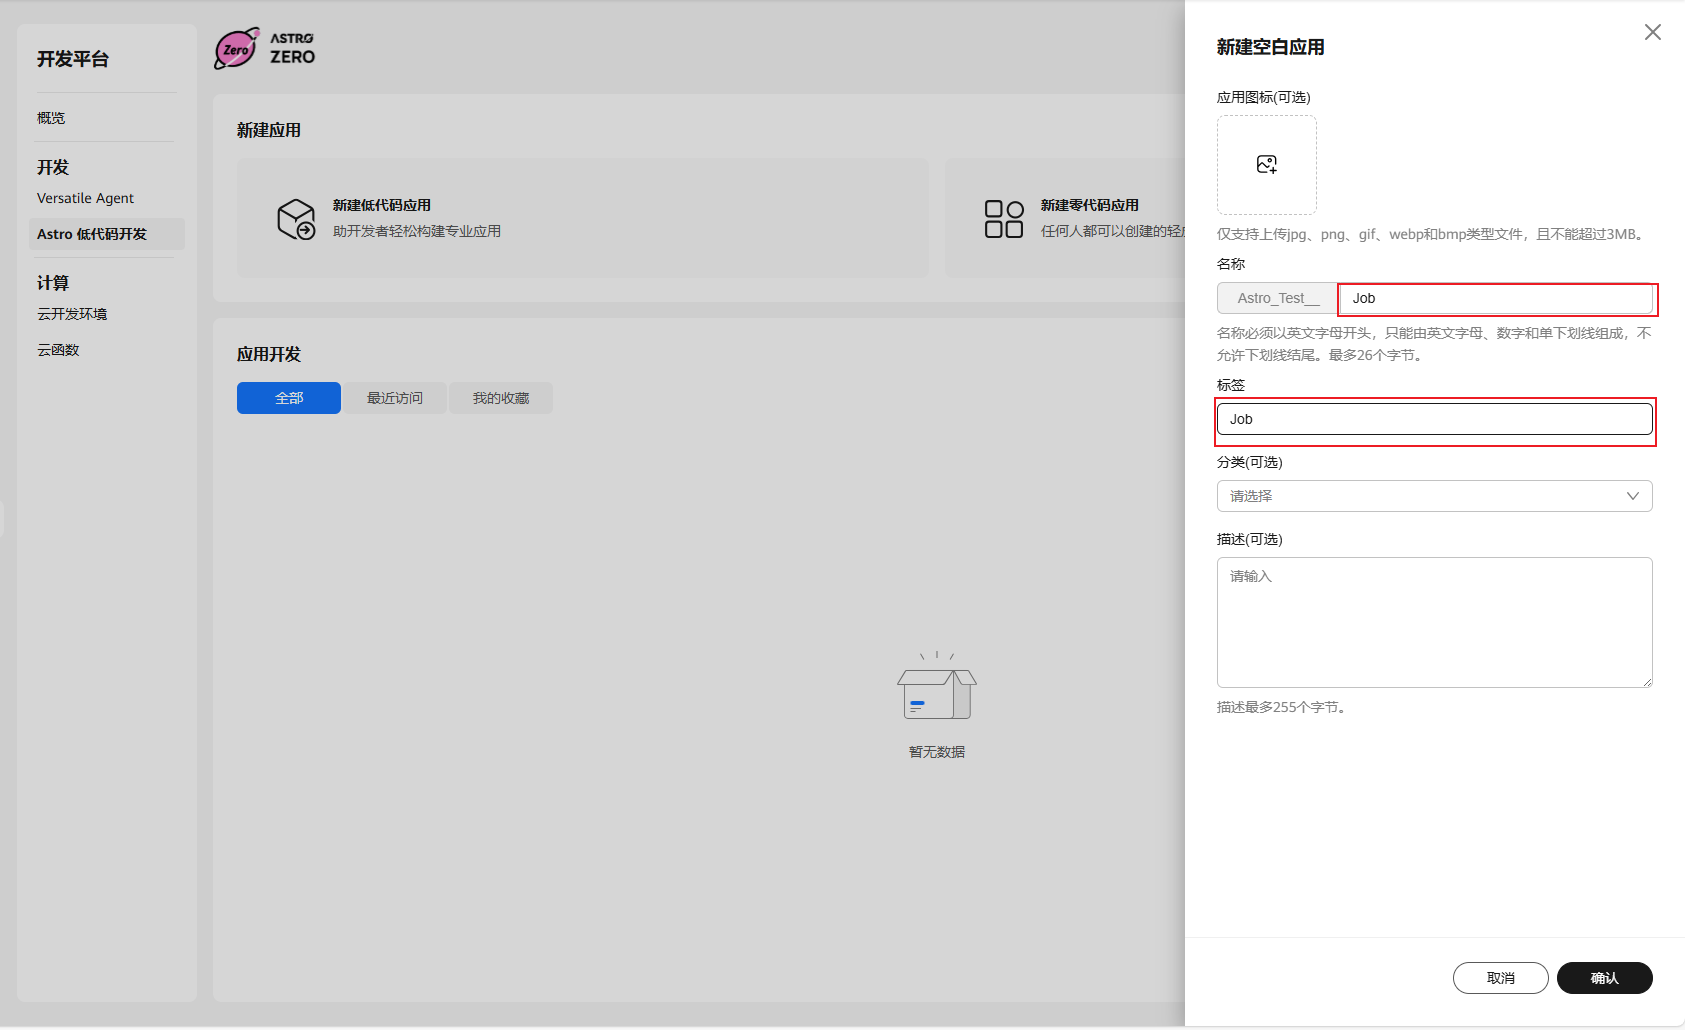Click the 应用开发 section heading

[x=269, y=354]
